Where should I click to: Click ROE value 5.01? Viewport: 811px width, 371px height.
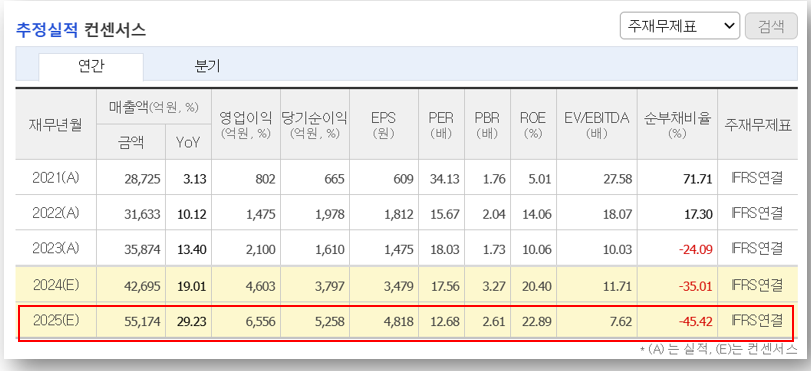click(539, 179)
